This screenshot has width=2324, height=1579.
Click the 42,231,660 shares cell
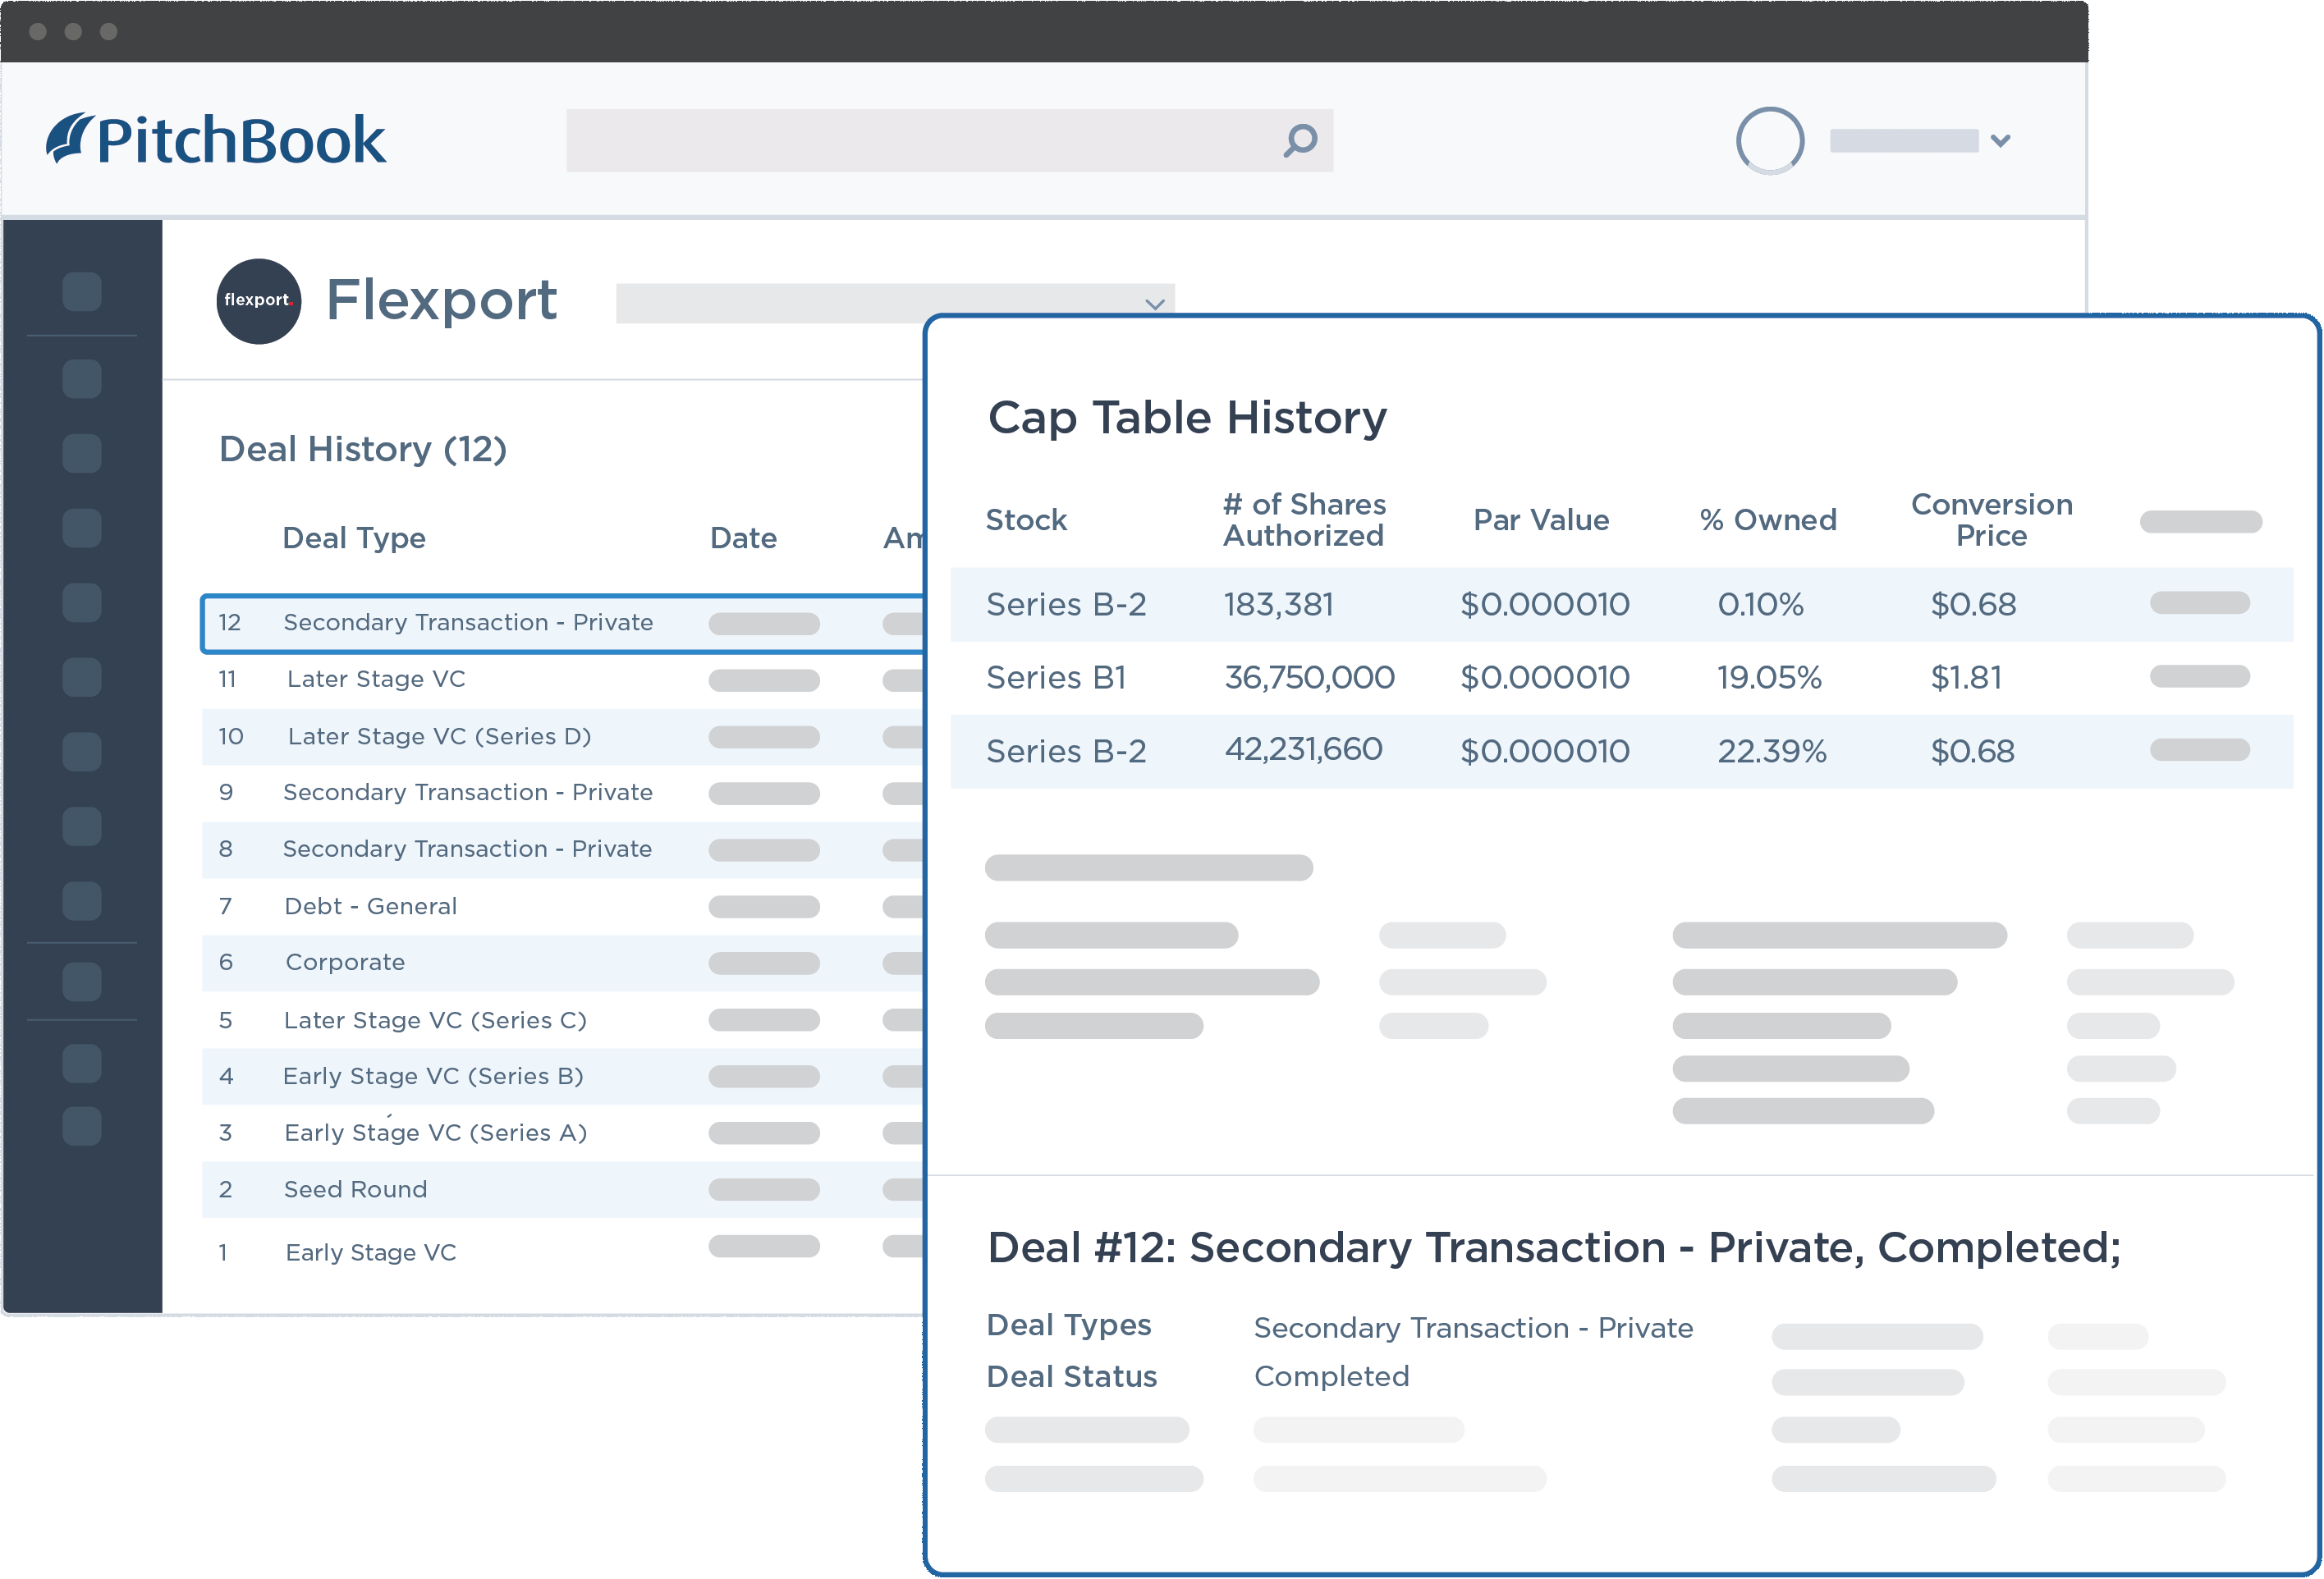coord(1303,750)
